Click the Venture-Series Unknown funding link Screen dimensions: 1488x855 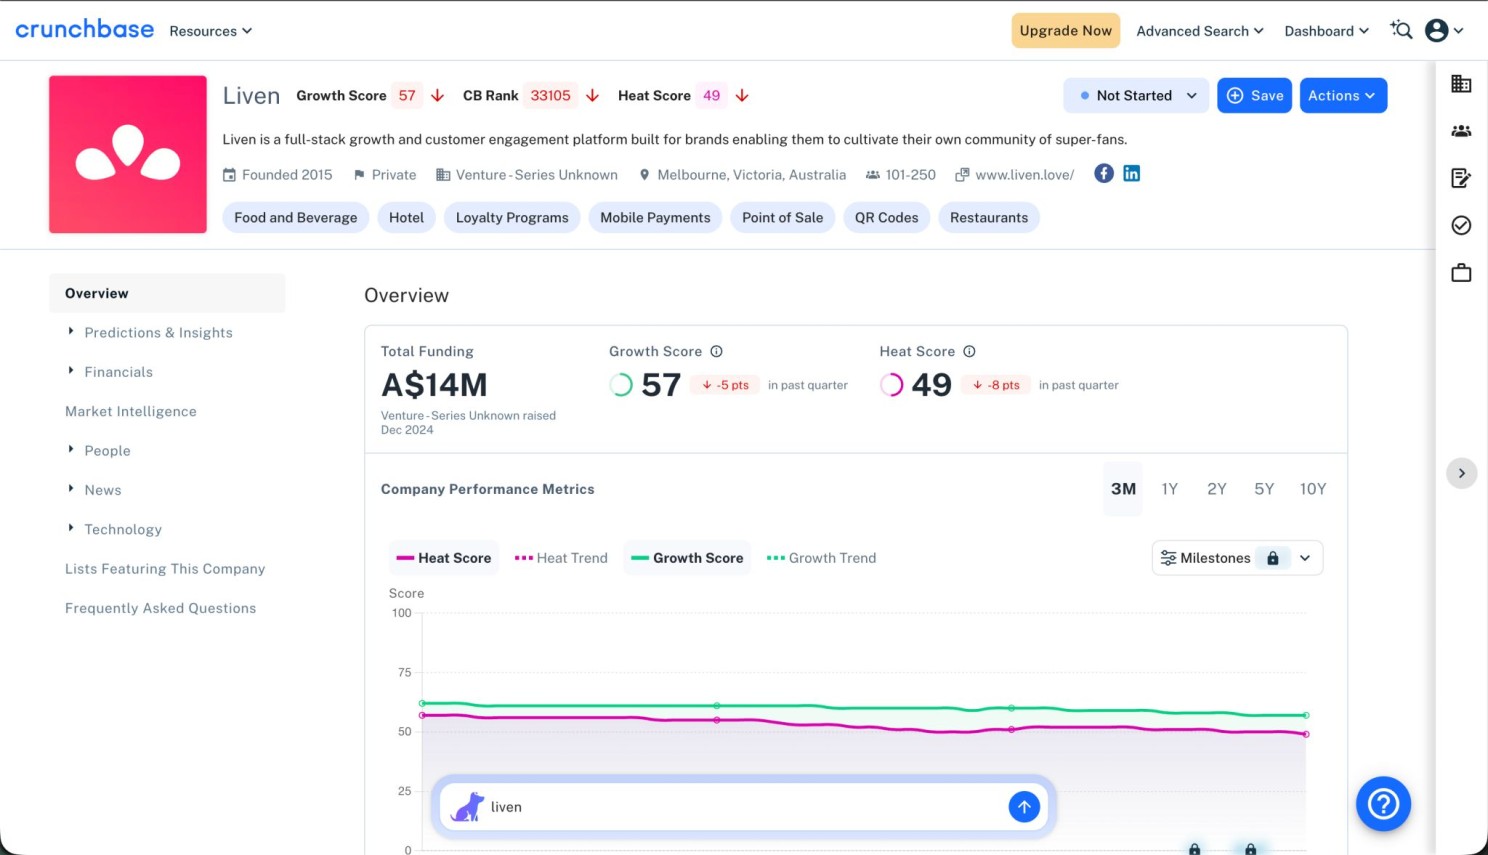[537, 175]
